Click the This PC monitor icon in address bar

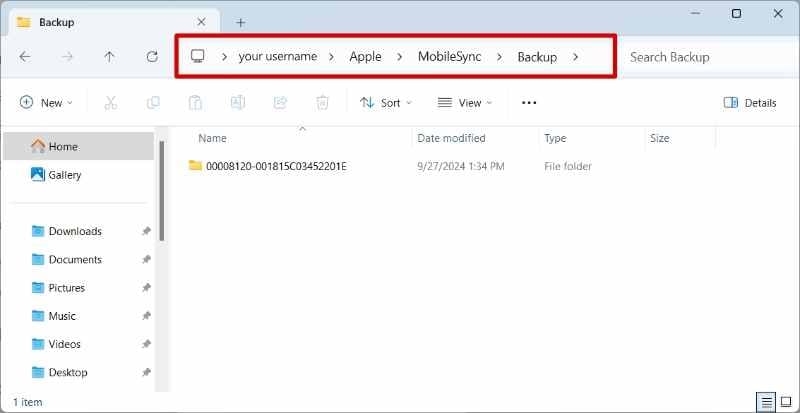click(197, 56)
